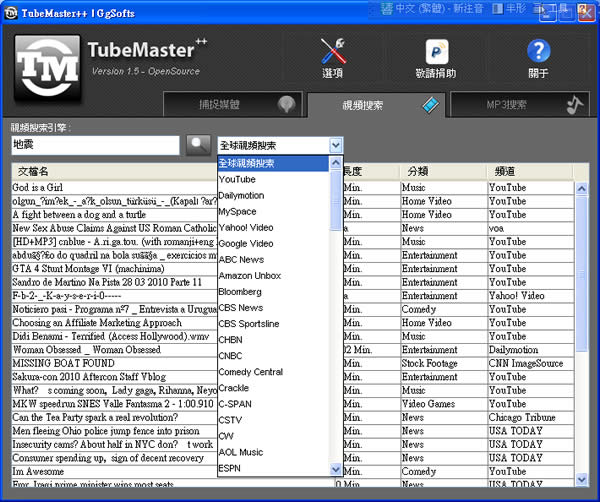Click the results table scrollbar thumb
Screen dimensions: 600x502
[582, 274]
